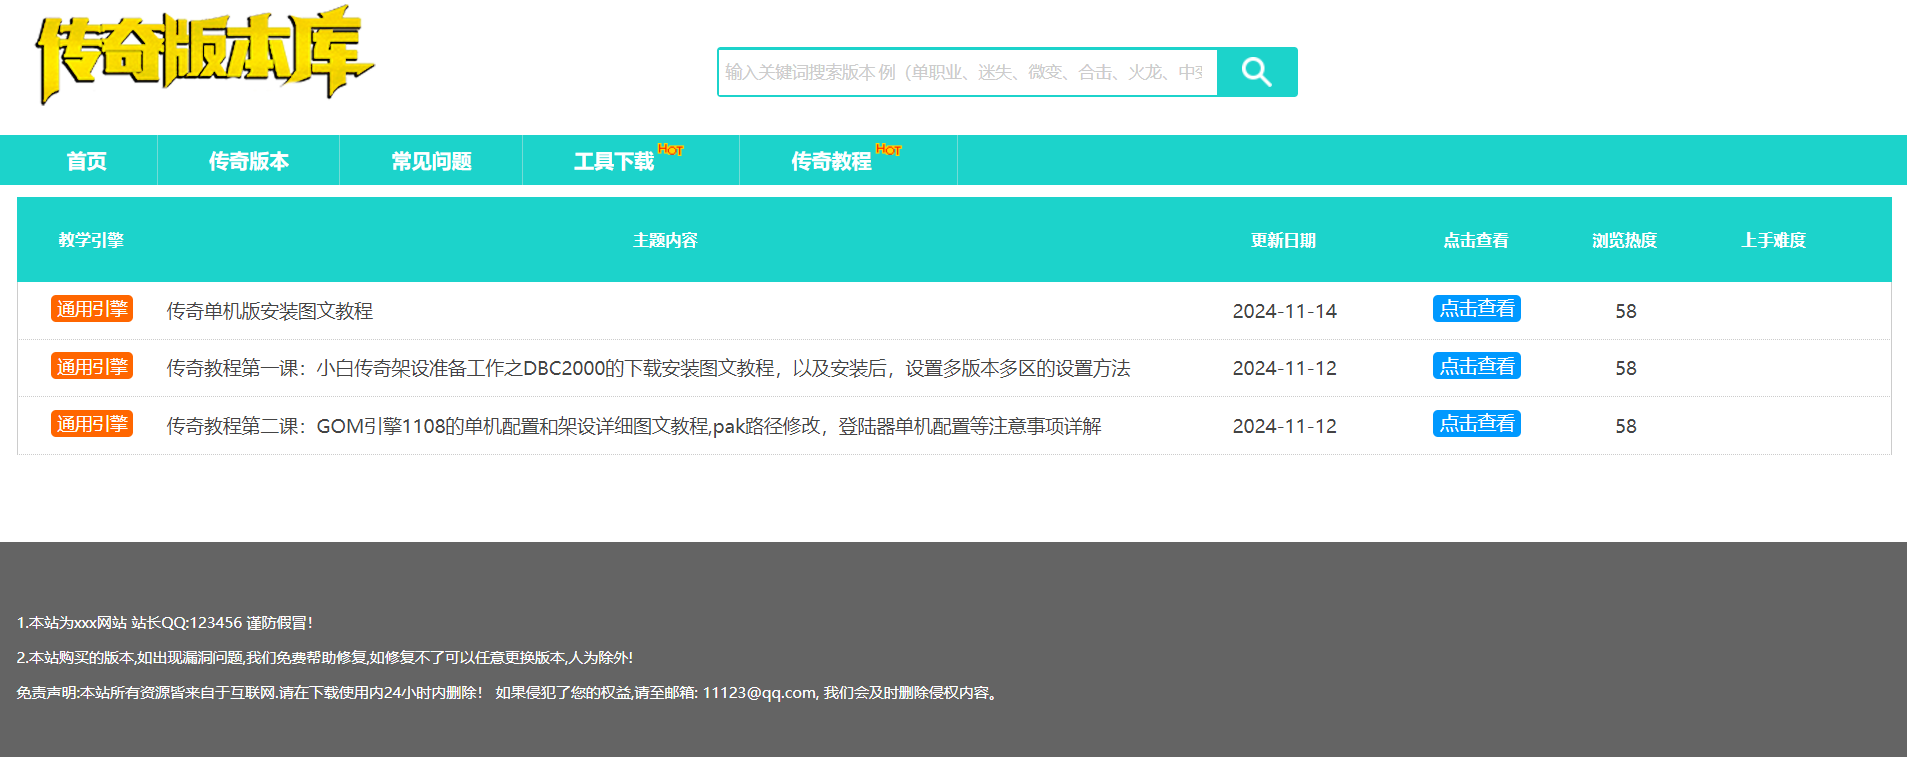This screenshot has width=1907, height=757.
Task: Click 点击查看 for the 第一课 tutorial
Action: pos(1476,367)
